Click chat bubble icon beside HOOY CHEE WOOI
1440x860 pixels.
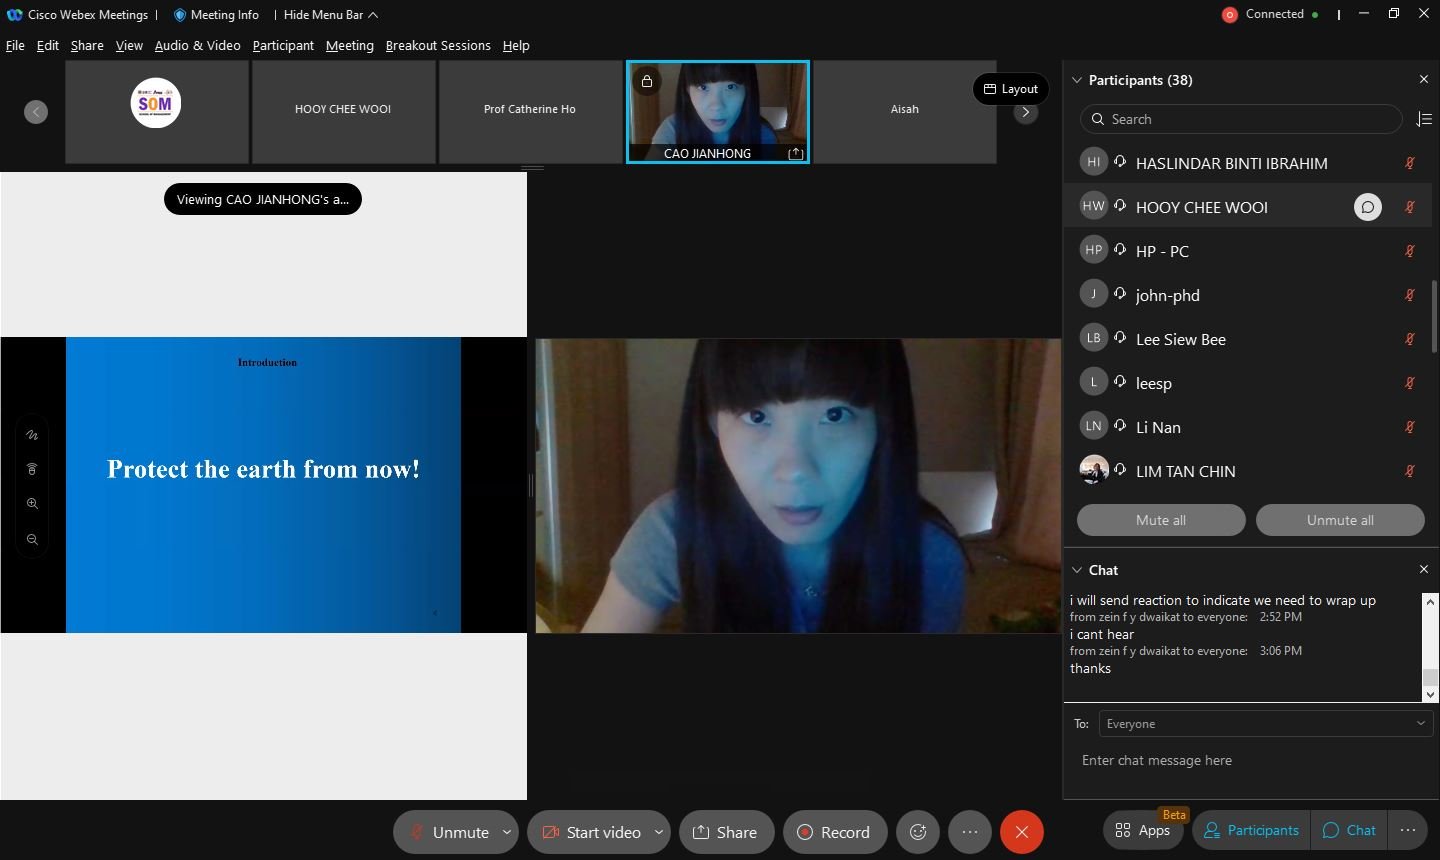[1367, 207]
